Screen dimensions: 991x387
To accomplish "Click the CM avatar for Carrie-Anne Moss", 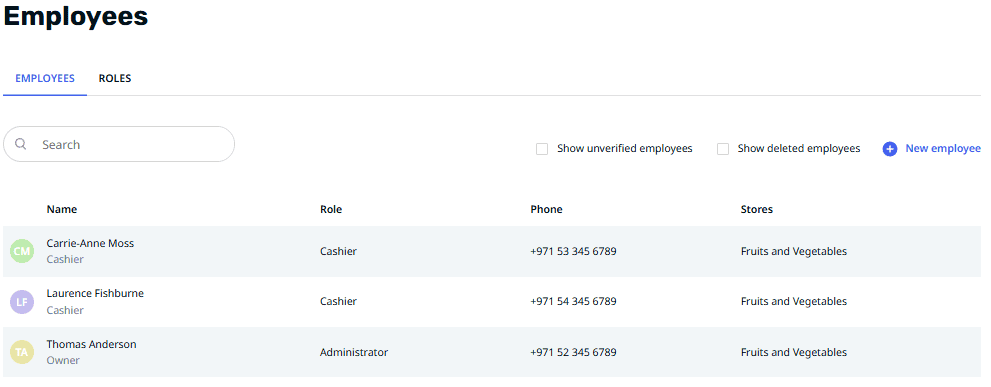I will 21,251.
